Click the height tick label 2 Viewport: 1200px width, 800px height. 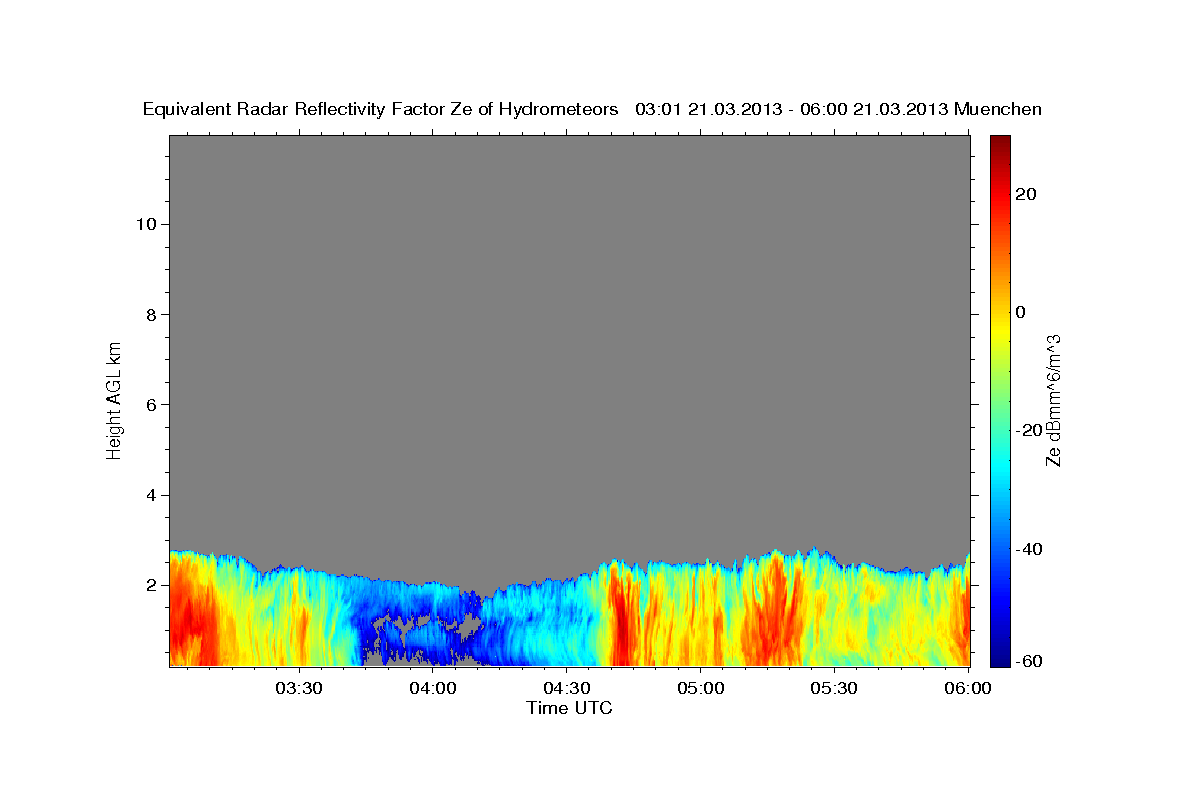(151, 585)
